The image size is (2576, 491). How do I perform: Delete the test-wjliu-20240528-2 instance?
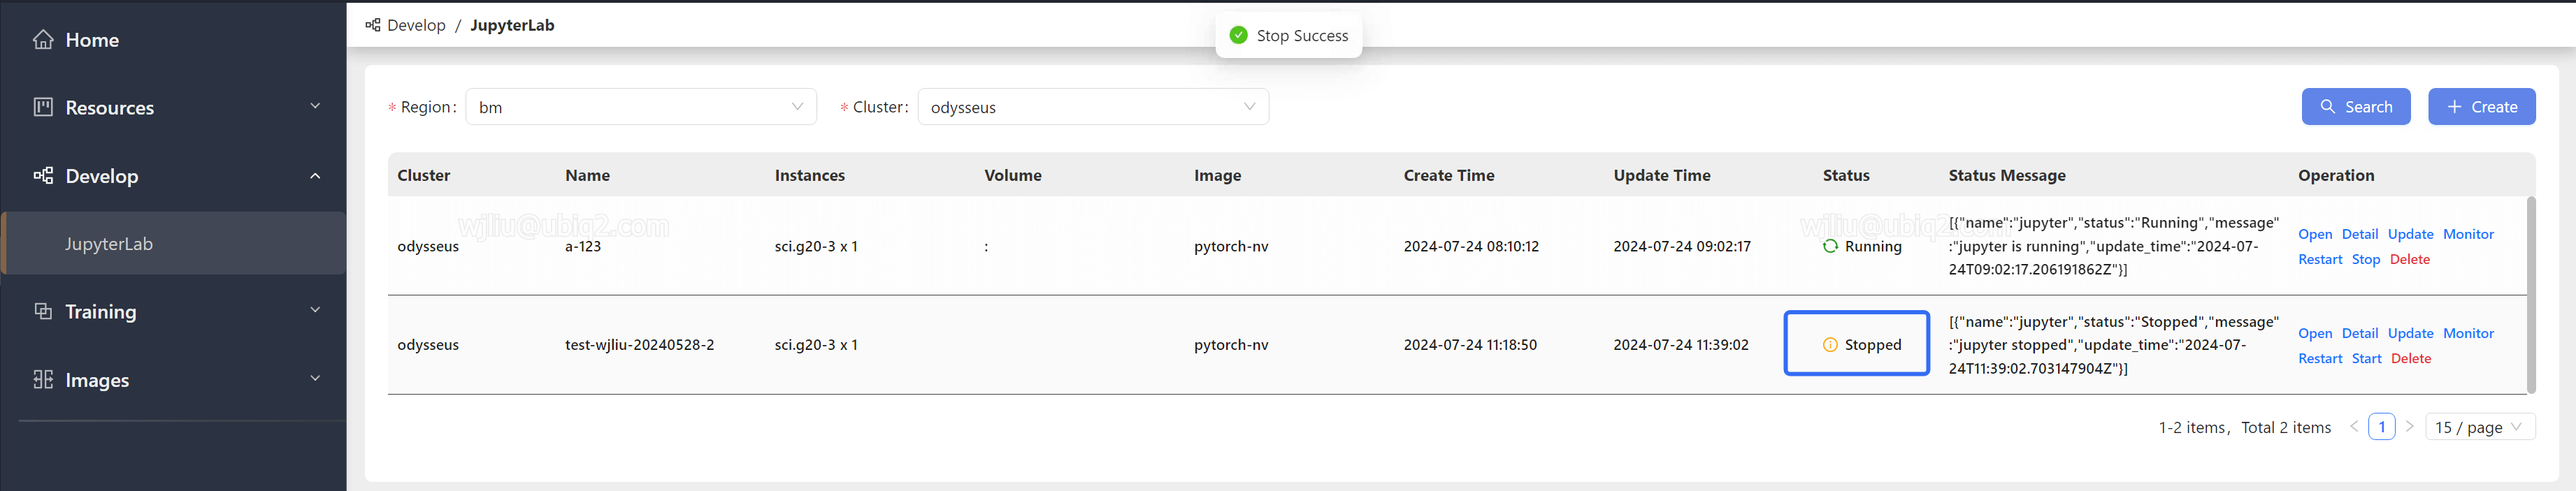tap(2410, 358)
